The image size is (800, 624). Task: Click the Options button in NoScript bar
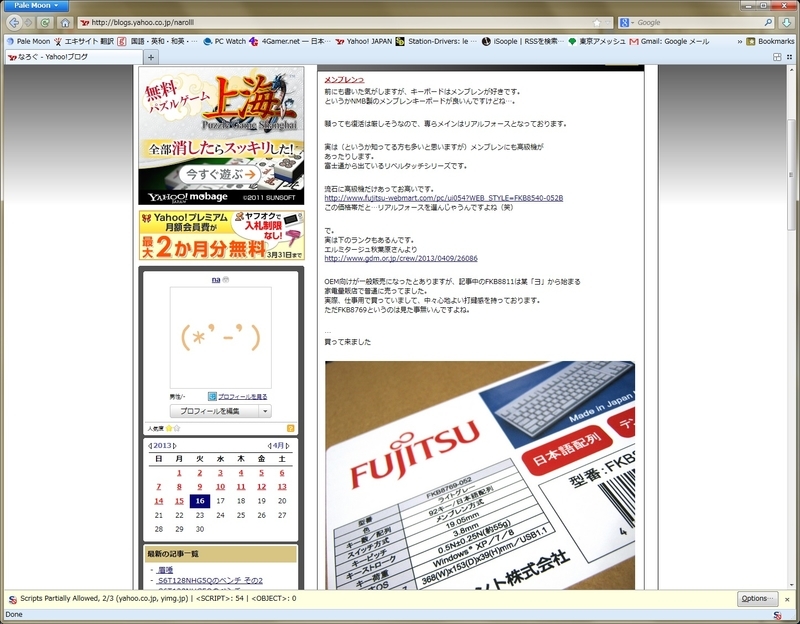pos(757,599)
